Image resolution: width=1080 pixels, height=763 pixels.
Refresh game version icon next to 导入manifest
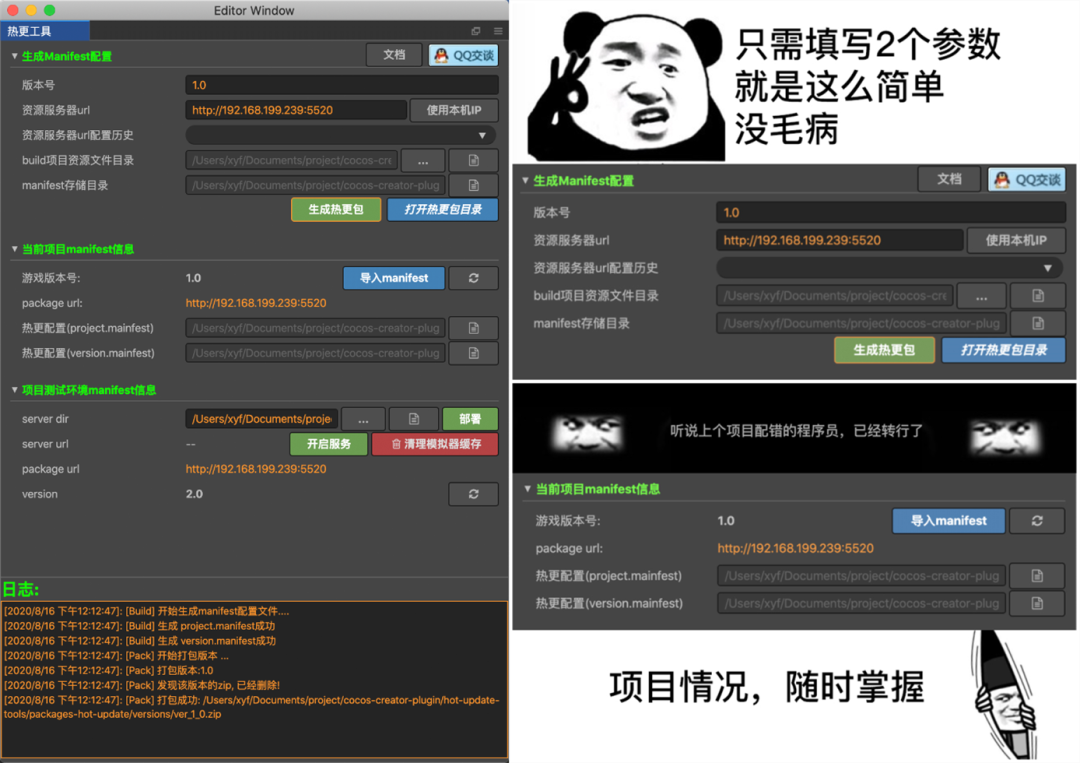pyautogui.click(x=474, y=278)
